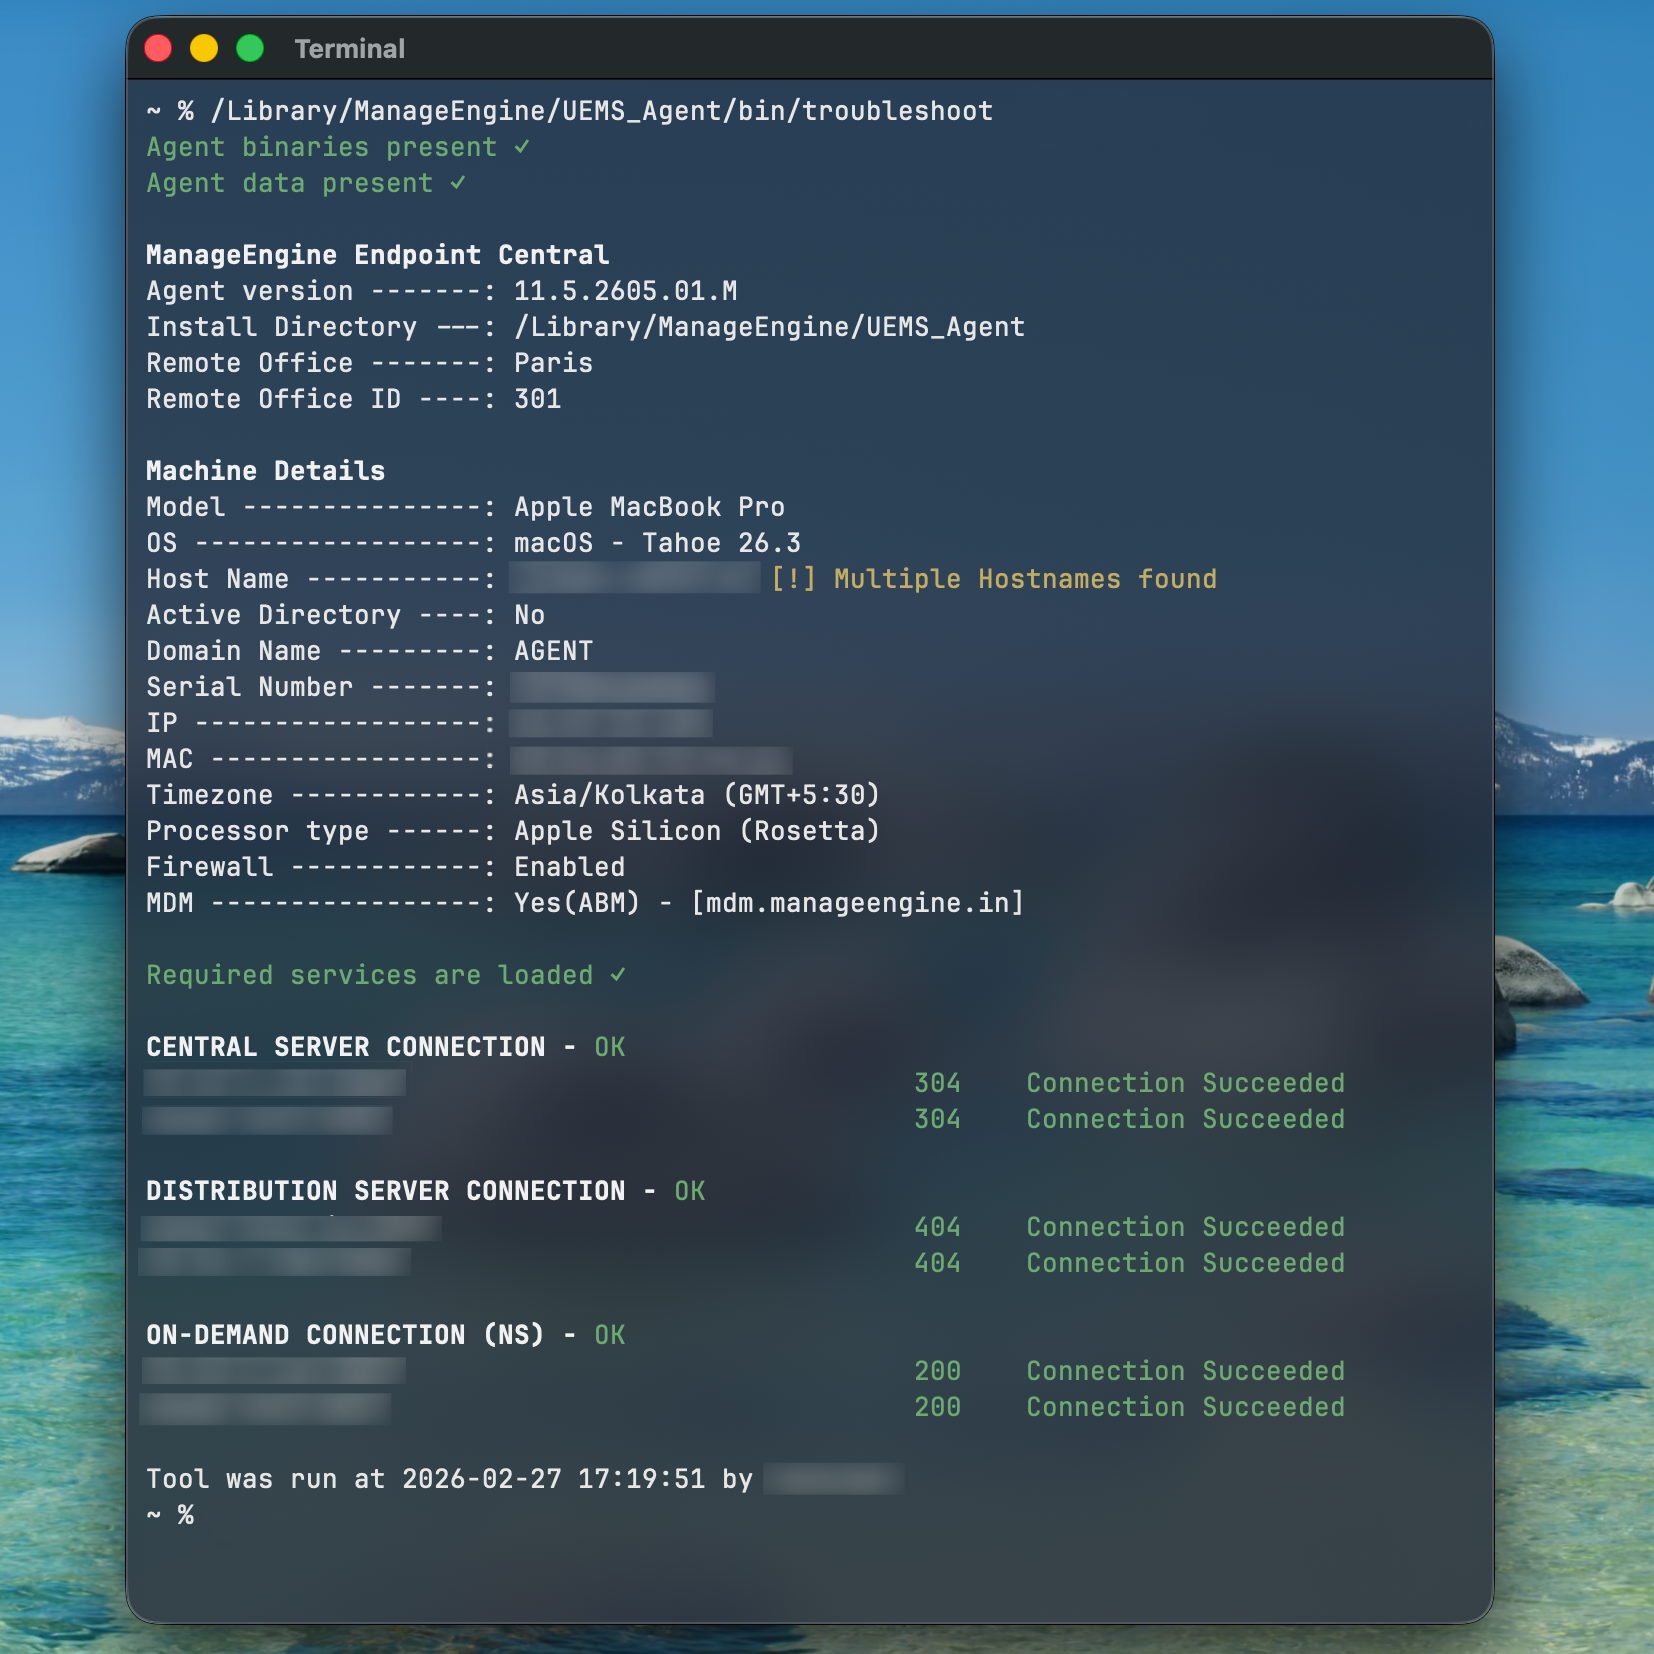Select the Firewall Enabled status text
Viewport: 1654px width, 1654px height.
coord(569,866)
